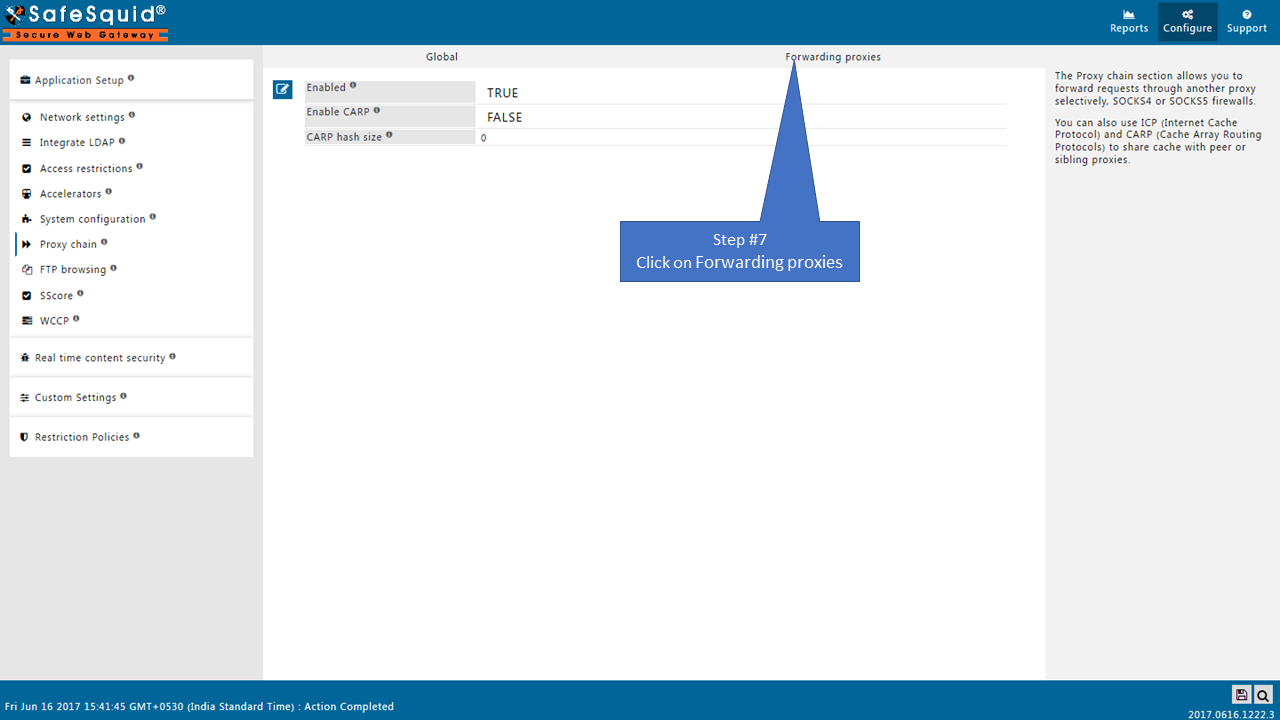Open Network settings in the sidebar
1280x720 pixels.
pyautogui.click(x=82, y=118)
